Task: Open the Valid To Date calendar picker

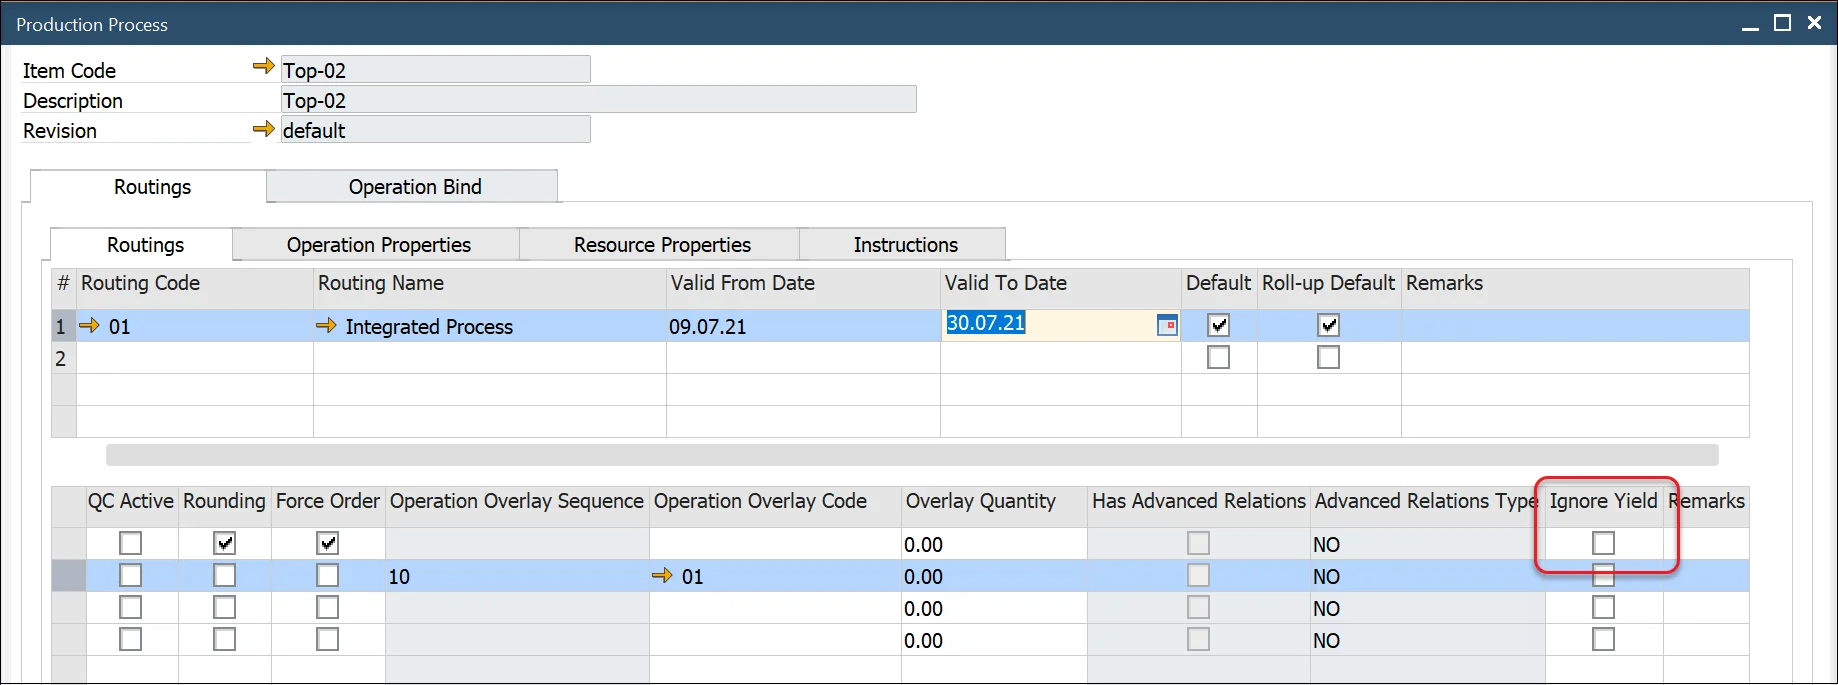Action: point(1167,325)
